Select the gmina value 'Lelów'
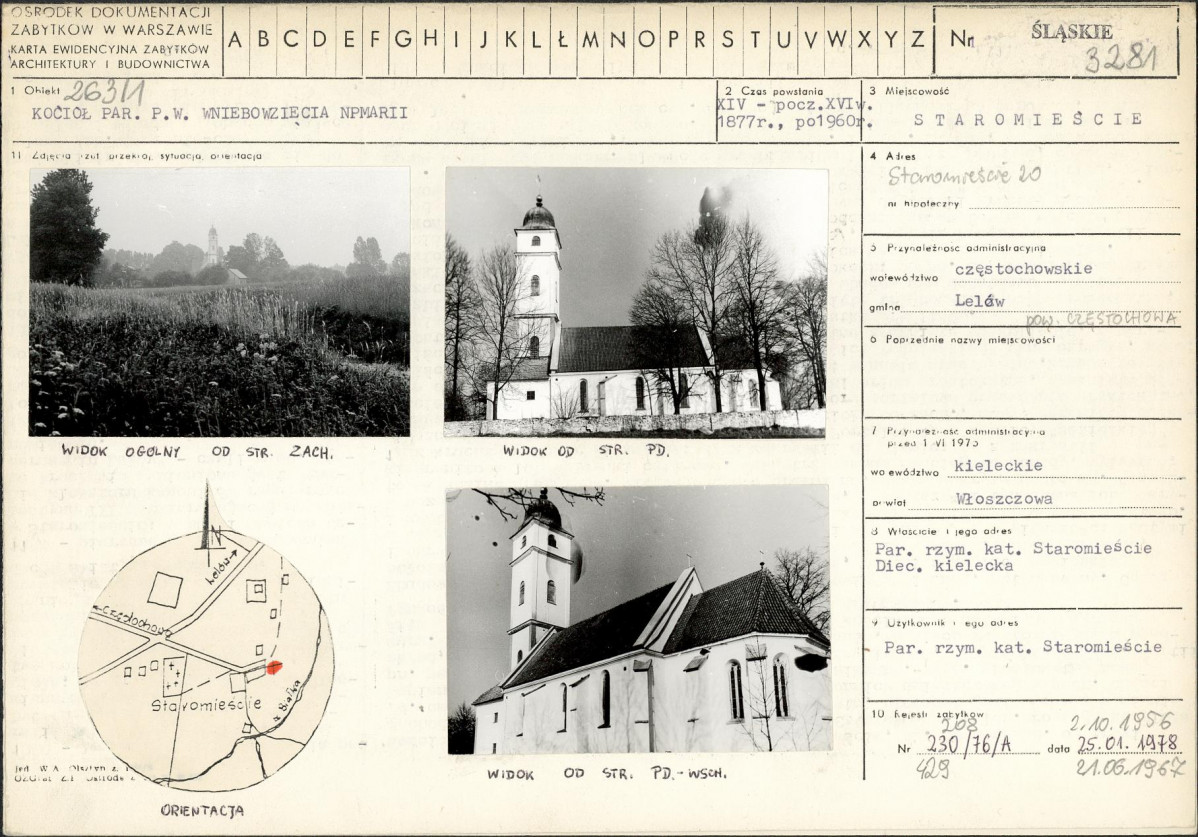The image size is (1198, 837). click(979, 301)
